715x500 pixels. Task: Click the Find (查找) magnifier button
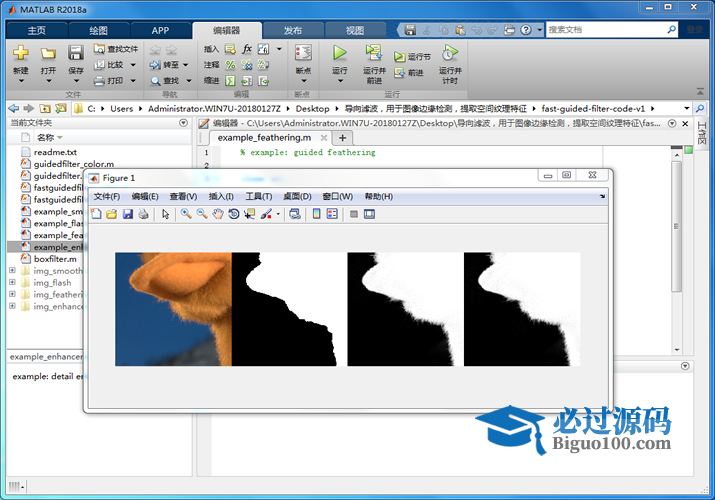(x=165, y=81)
